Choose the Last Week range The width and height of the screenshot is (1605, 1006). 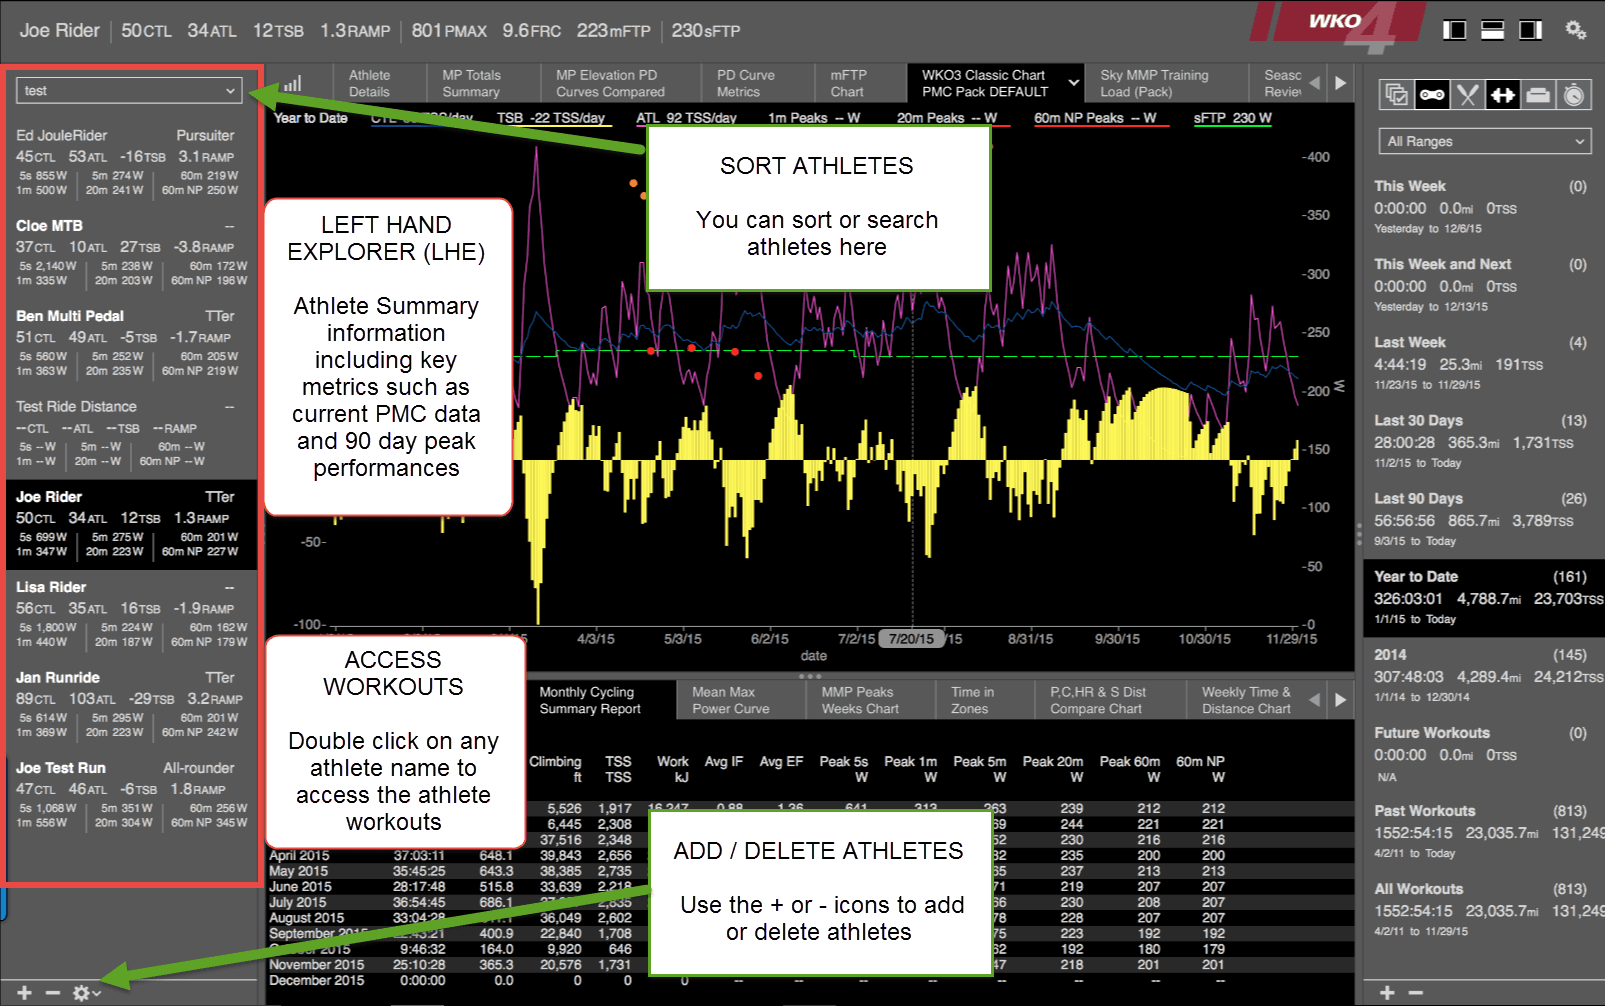1484,362
